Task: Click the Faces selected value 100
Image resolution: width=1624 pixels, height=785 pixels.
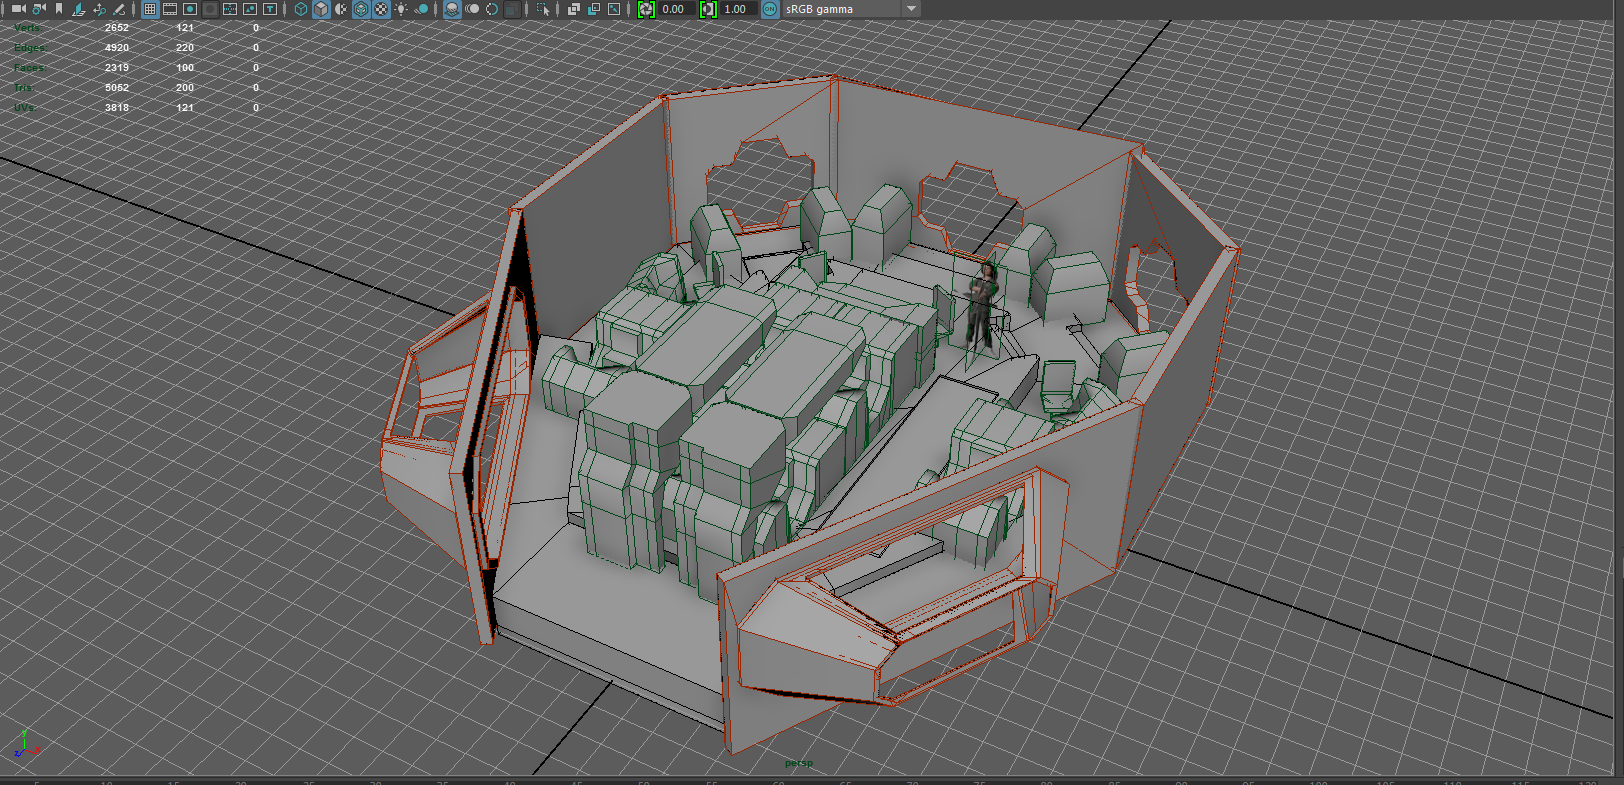Action: [185, 68]
